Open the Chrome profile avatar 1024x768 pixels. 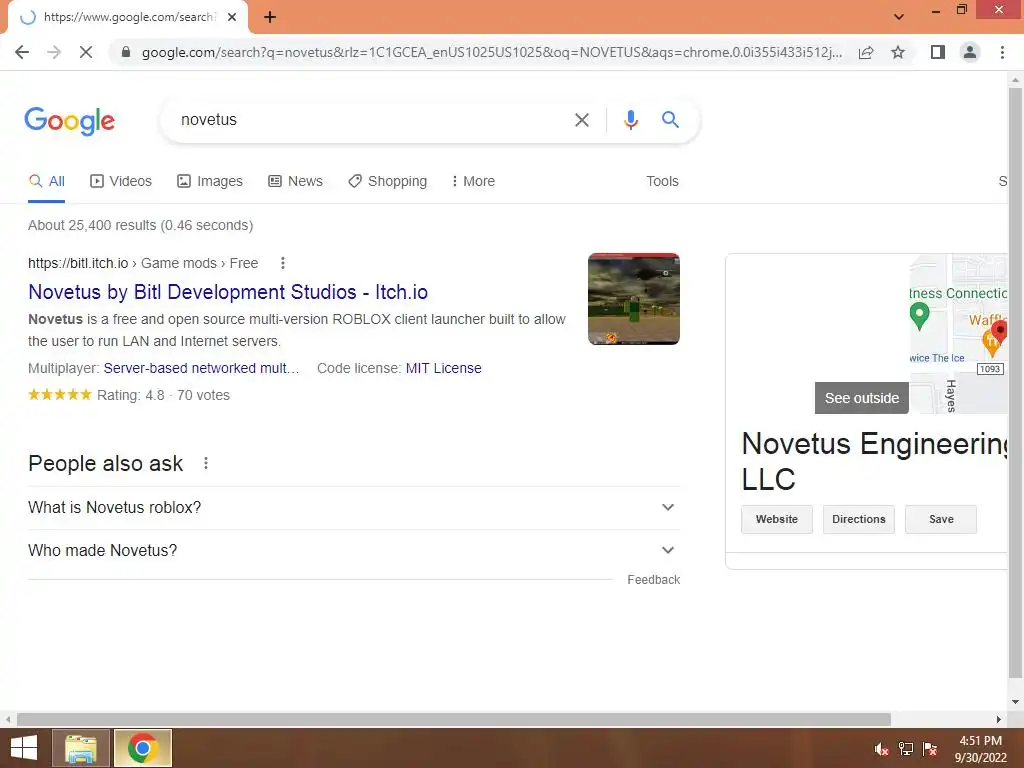click(970, 52)
